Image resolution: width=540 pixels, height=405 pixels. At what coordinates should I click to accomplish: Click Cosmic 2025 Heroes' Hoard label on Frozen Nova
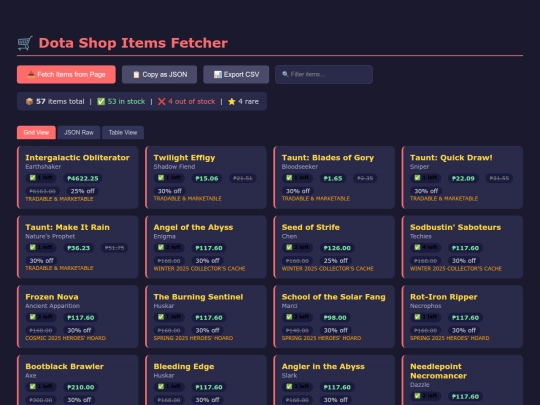pos(65,338)
